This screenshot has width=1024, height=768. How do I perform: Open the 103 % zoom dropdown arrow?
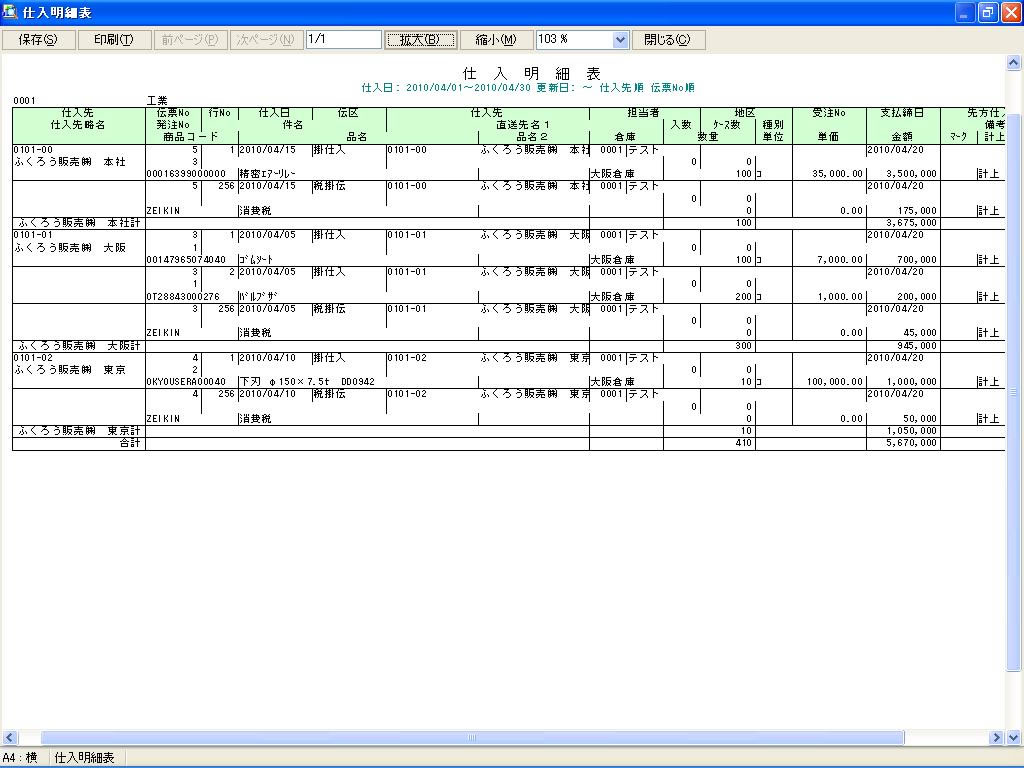click(620, 40)
